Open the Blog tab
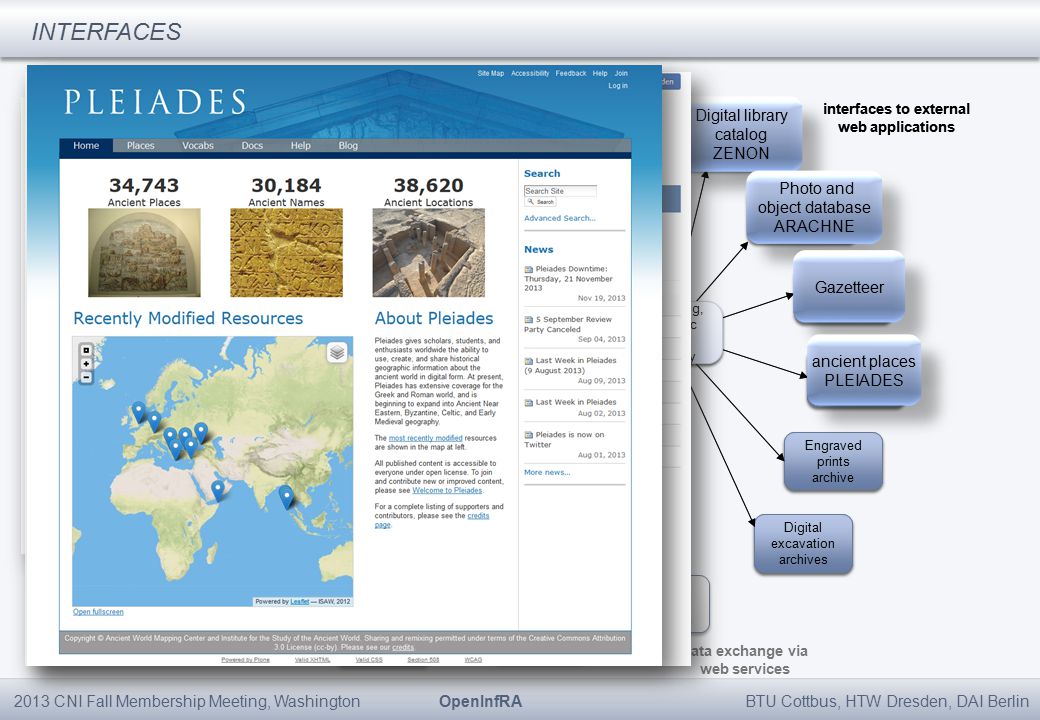 pos(348,145)
